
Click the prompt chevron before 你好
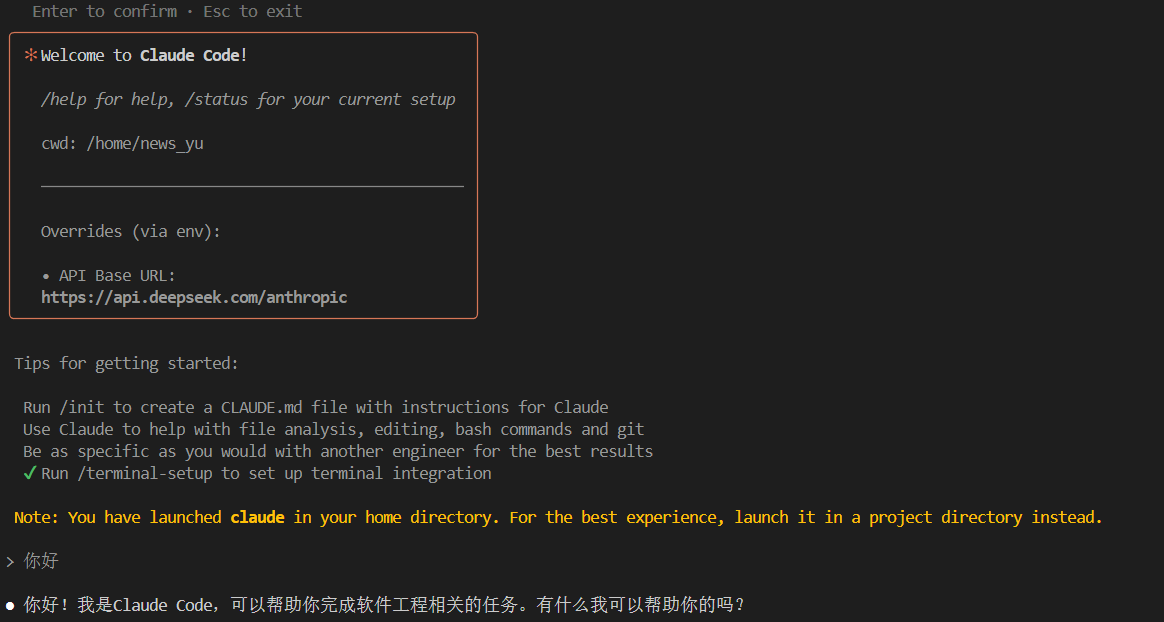click(10, 562)
